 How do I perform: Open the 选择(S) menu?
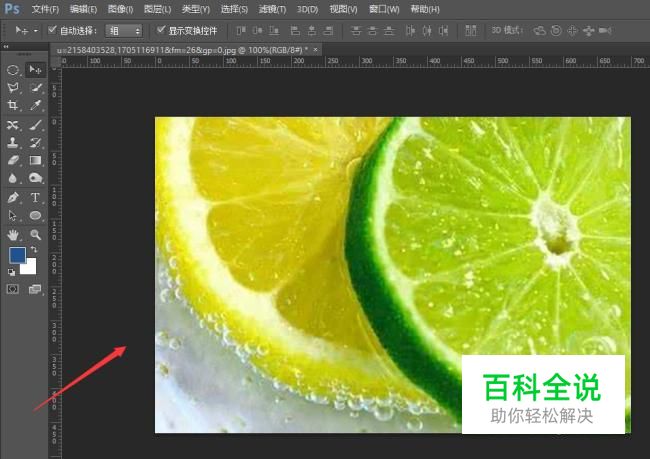pyautogui.click(x=234, y=9)
